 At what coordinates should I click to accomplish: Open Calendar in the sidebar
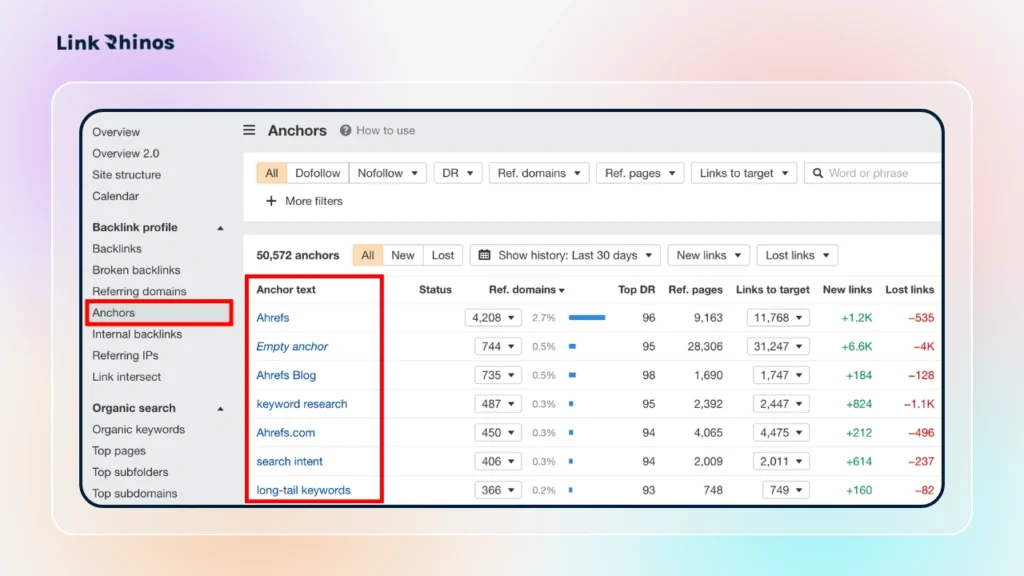click(x=115, y=196)
